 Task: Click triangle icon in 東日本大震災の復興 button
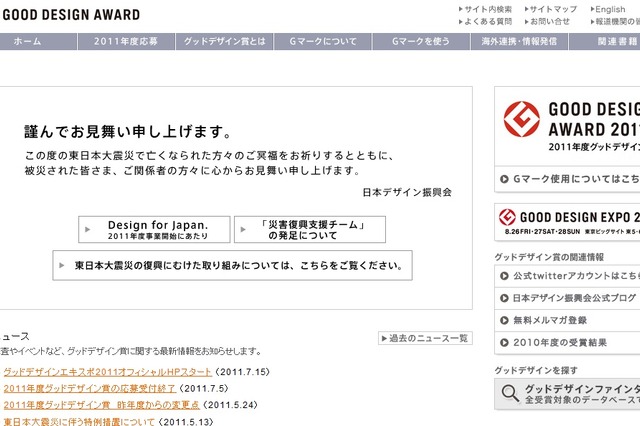(x=62, y=266)
